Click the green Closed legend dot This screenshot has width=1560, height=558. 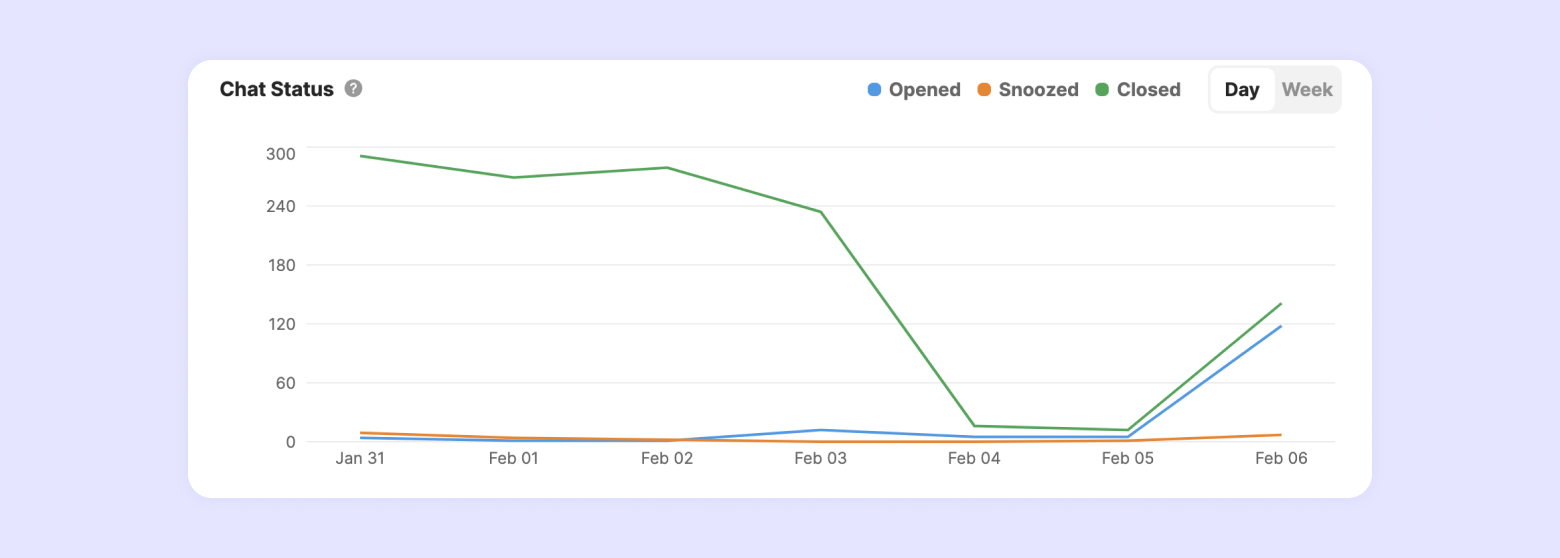click(x=1102, y=90)
